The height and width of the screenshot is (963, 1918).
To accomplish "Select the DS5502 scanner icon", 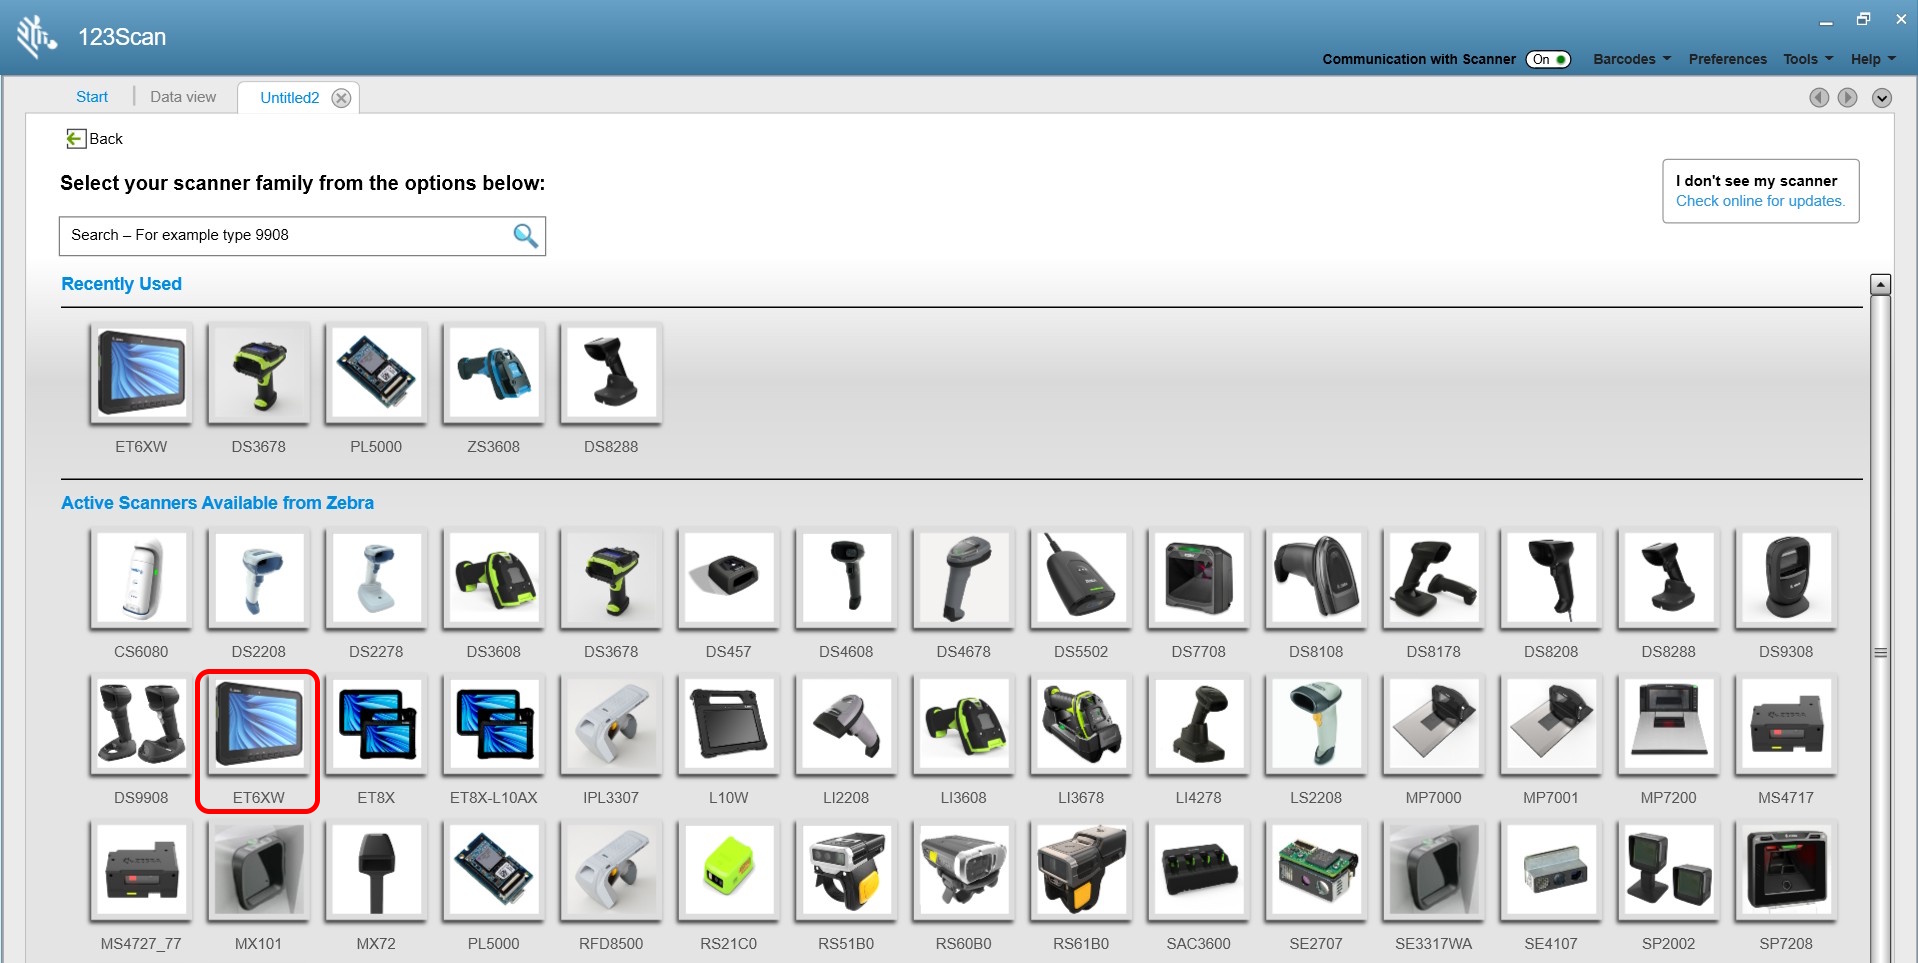I will 1081,578.
